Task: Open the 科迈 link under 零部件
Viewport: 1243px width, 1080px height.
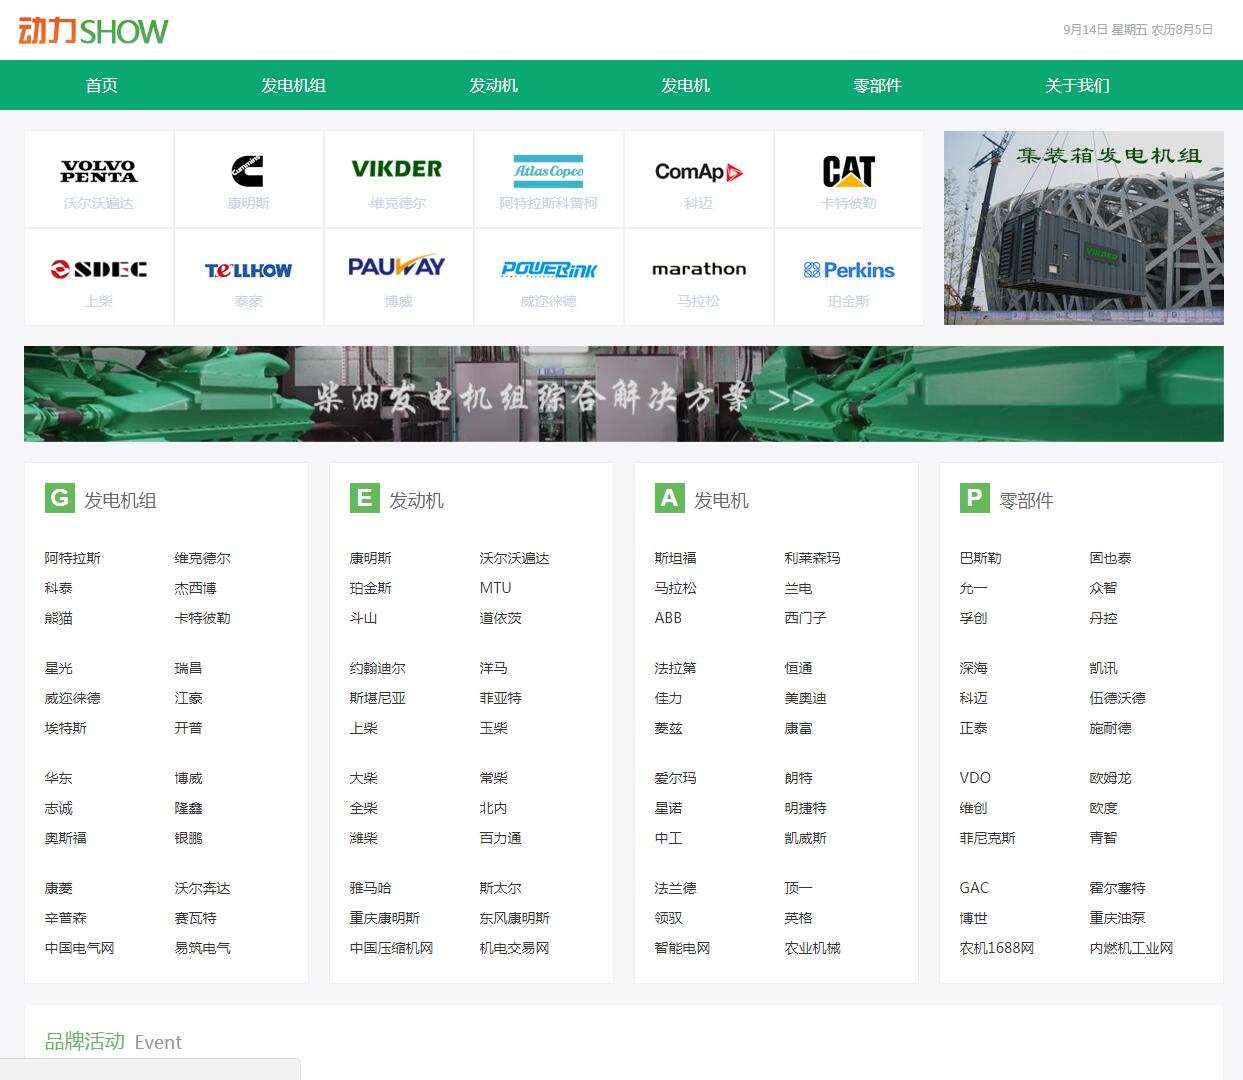Action: click(x=974, y=698)
